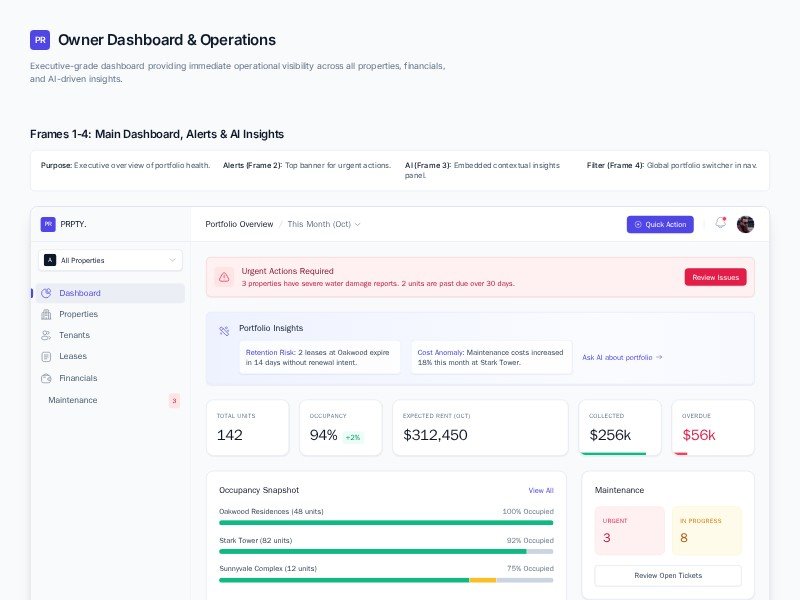Open the This Month (Oct) period dropdown
The height and width of the screenshot is (600, 800).
coord(323,224)
